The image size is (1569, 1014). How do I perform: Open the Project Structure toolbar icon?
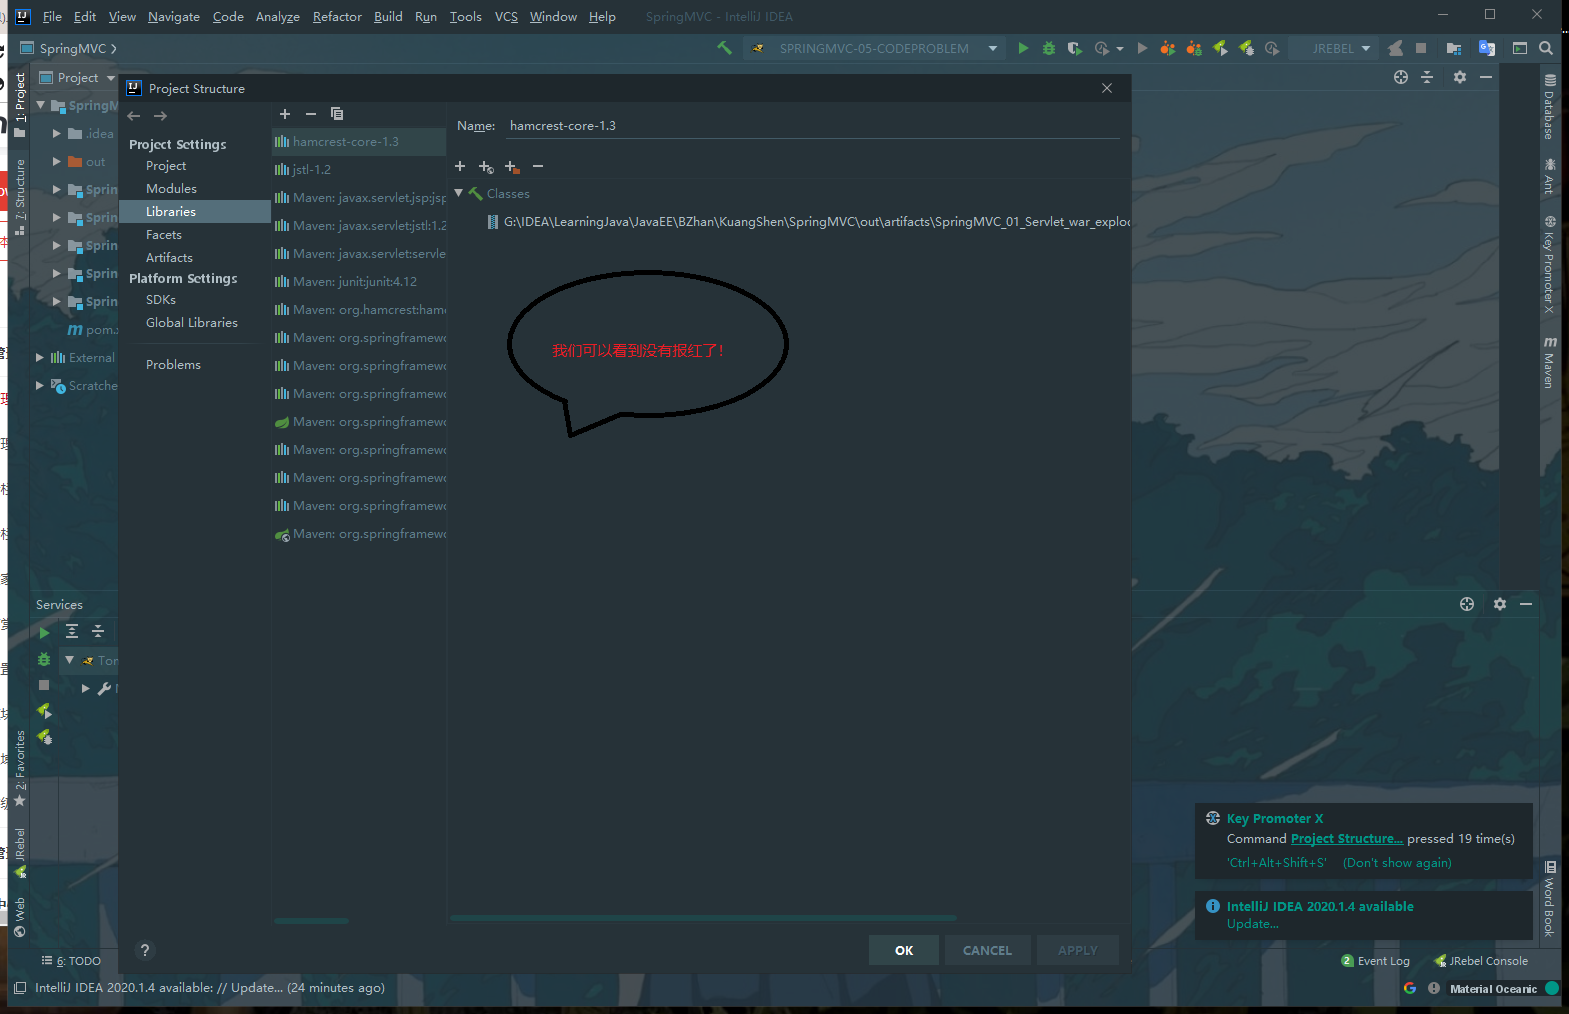pos(1454,48)
